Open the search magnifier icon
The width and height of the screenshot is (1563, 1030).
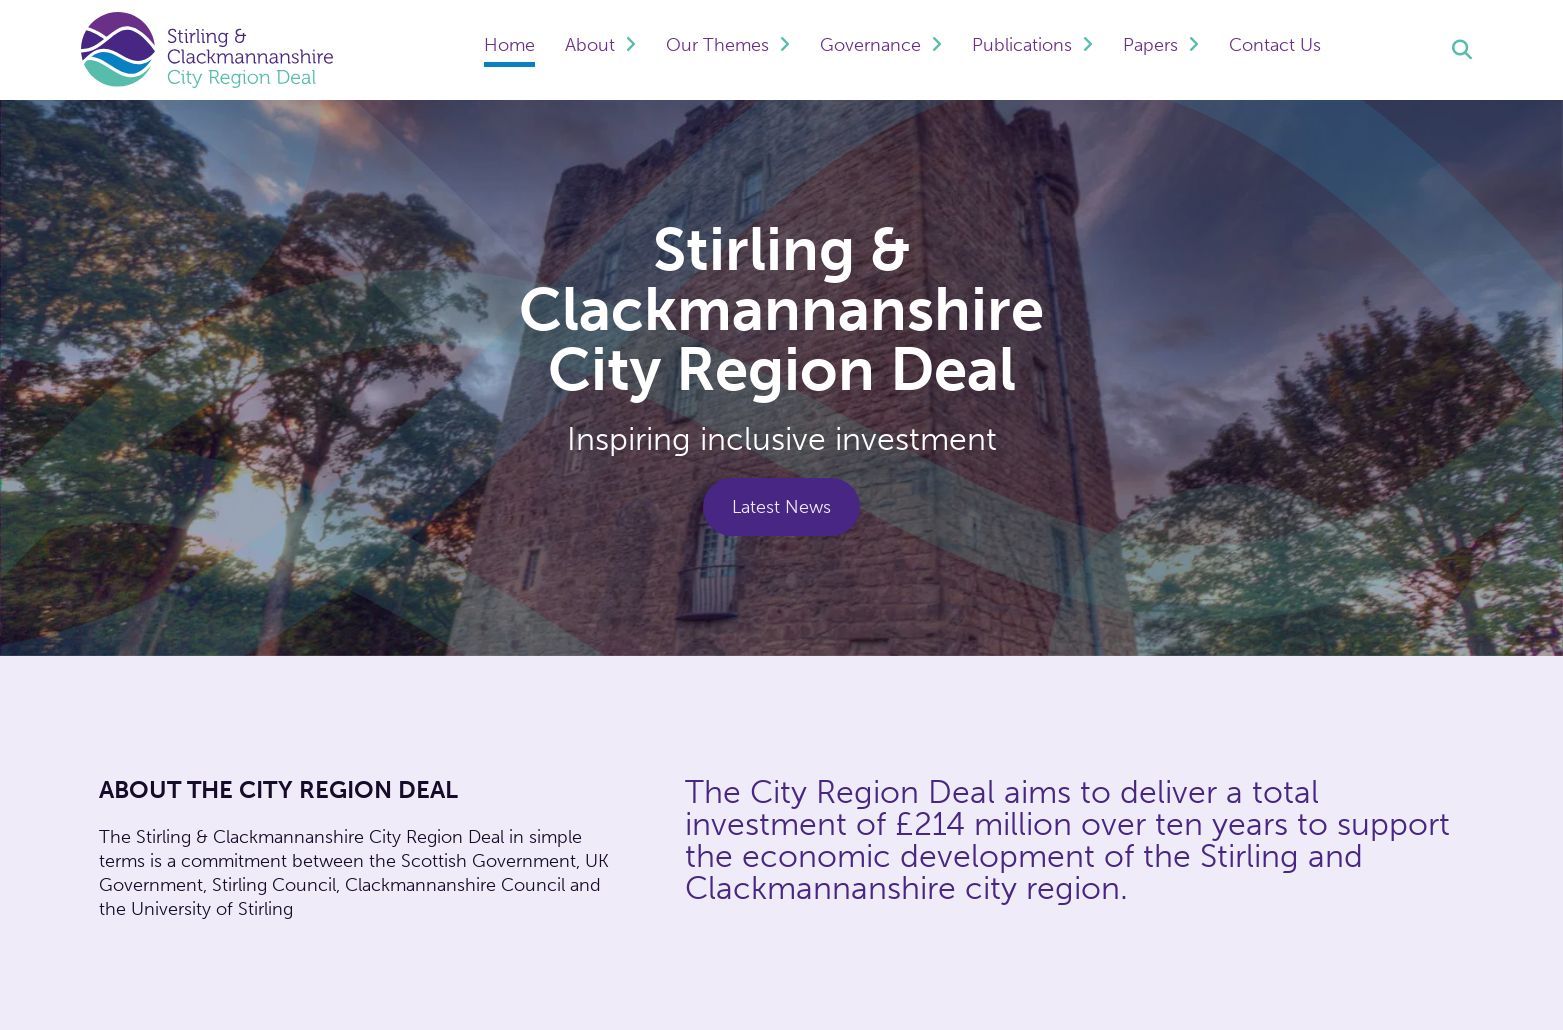1461,50
